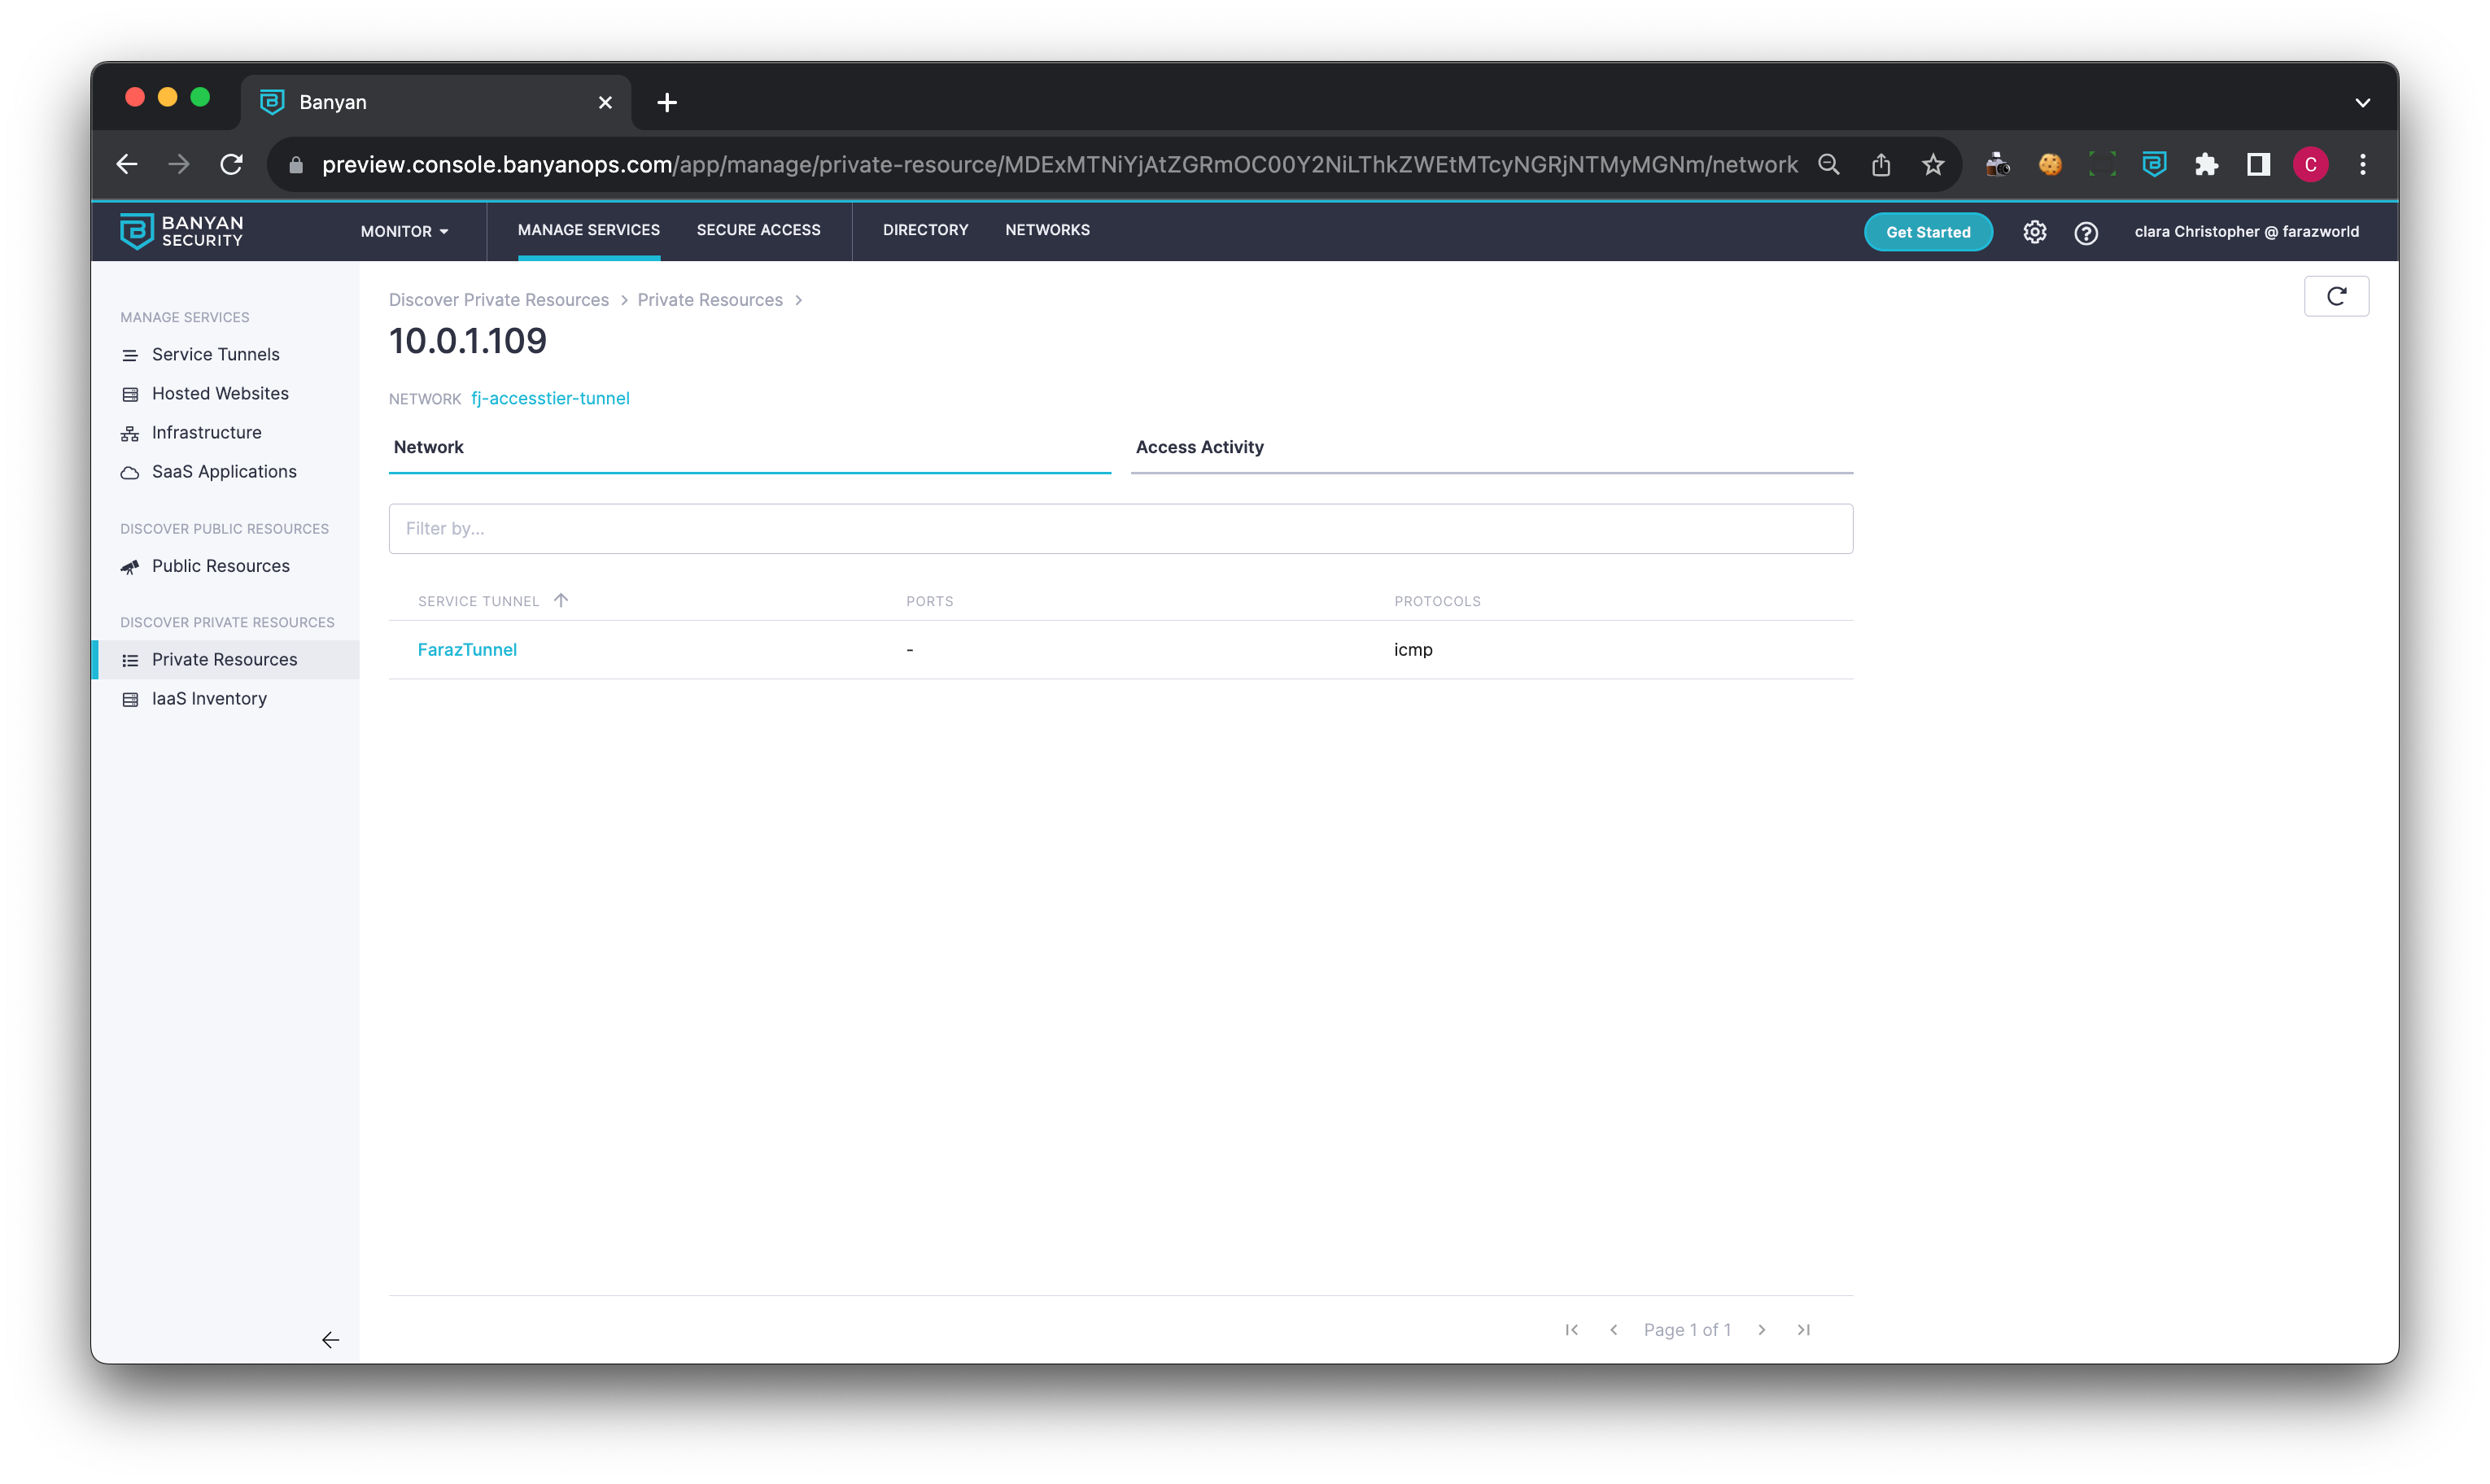The height and width of the screenshot is (1484, 2490).
Task: Collapse sidebar with the left arrow icon
Action: [x=330, y=1339]
